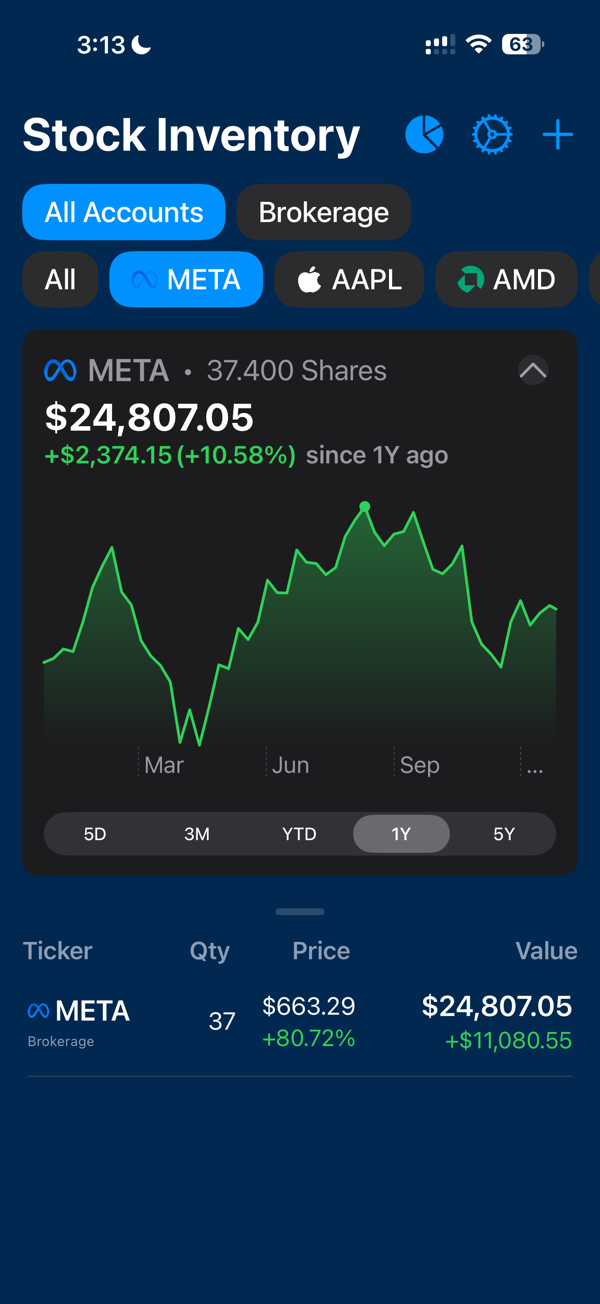Click the Meta logo in the META filter chip

[x=146, y=279]
